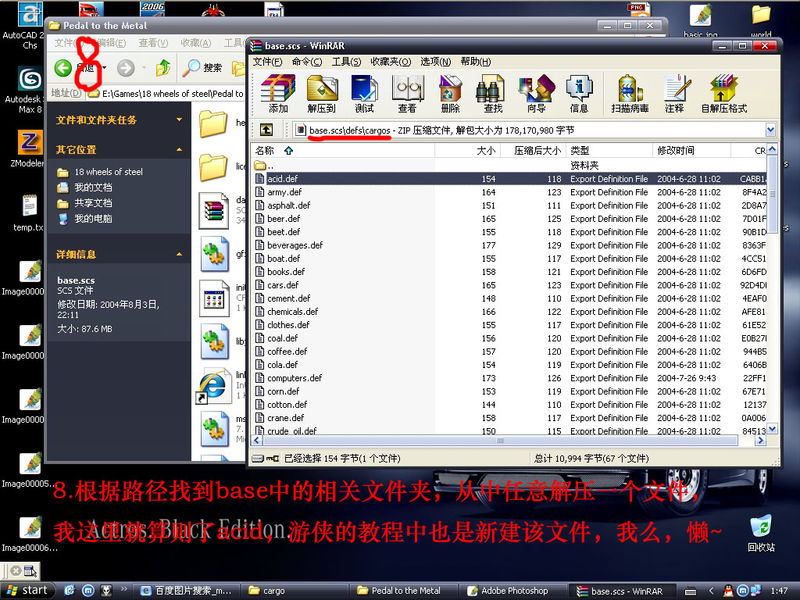Click WinRAR's up one level folder button

coord(266,130)
